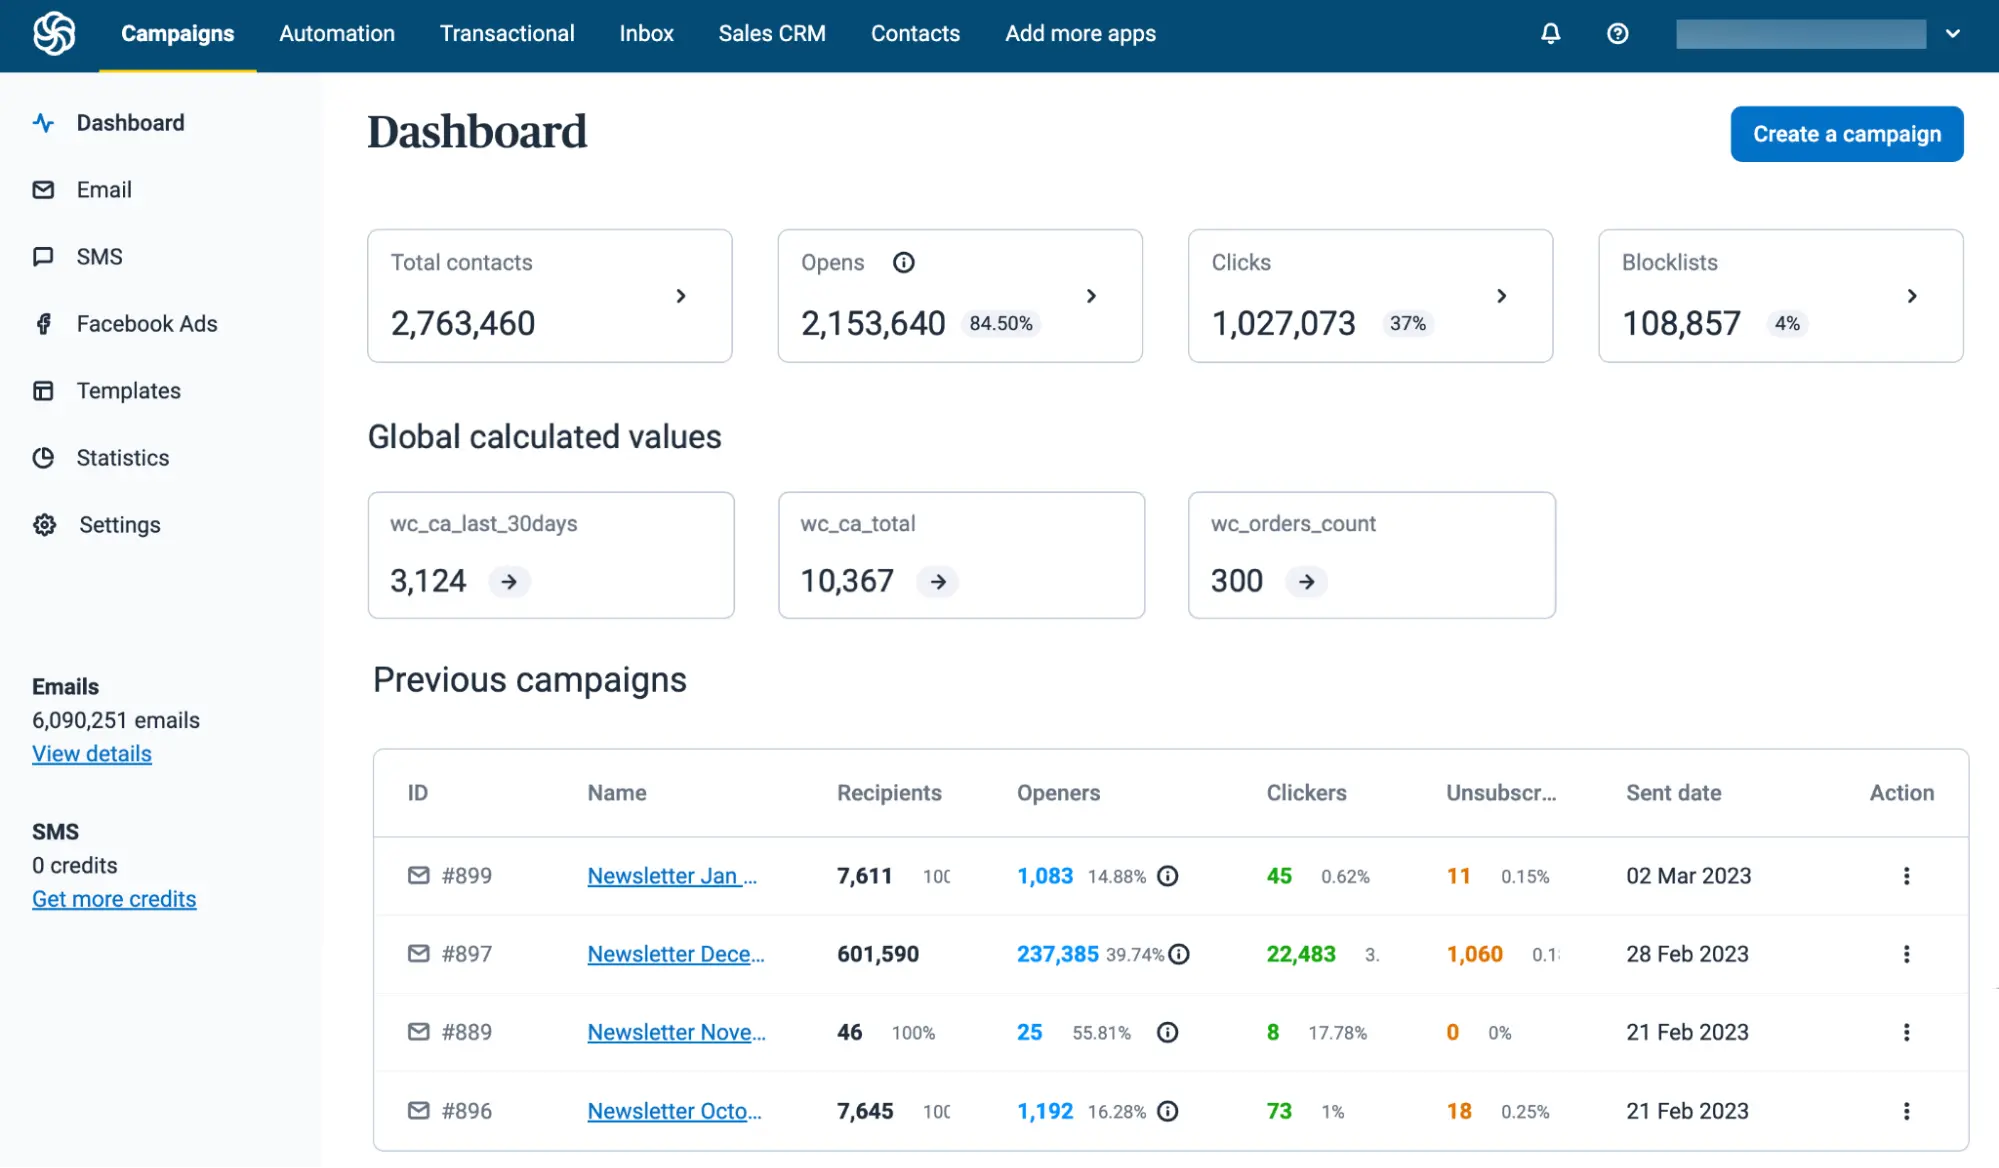1999x1168 pixels.
Task: Open details arrow on the Clicks card
Action: pyautogui.click(x=1501, y=296)
